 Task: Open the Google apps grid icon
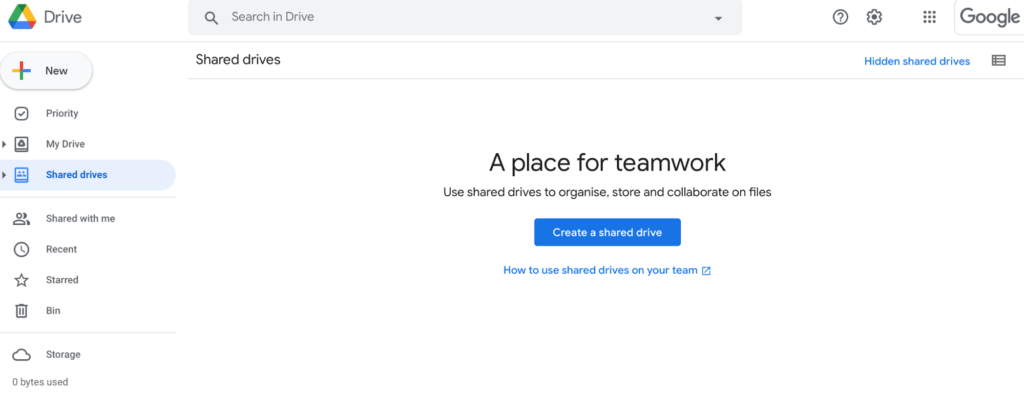point(929,18)
